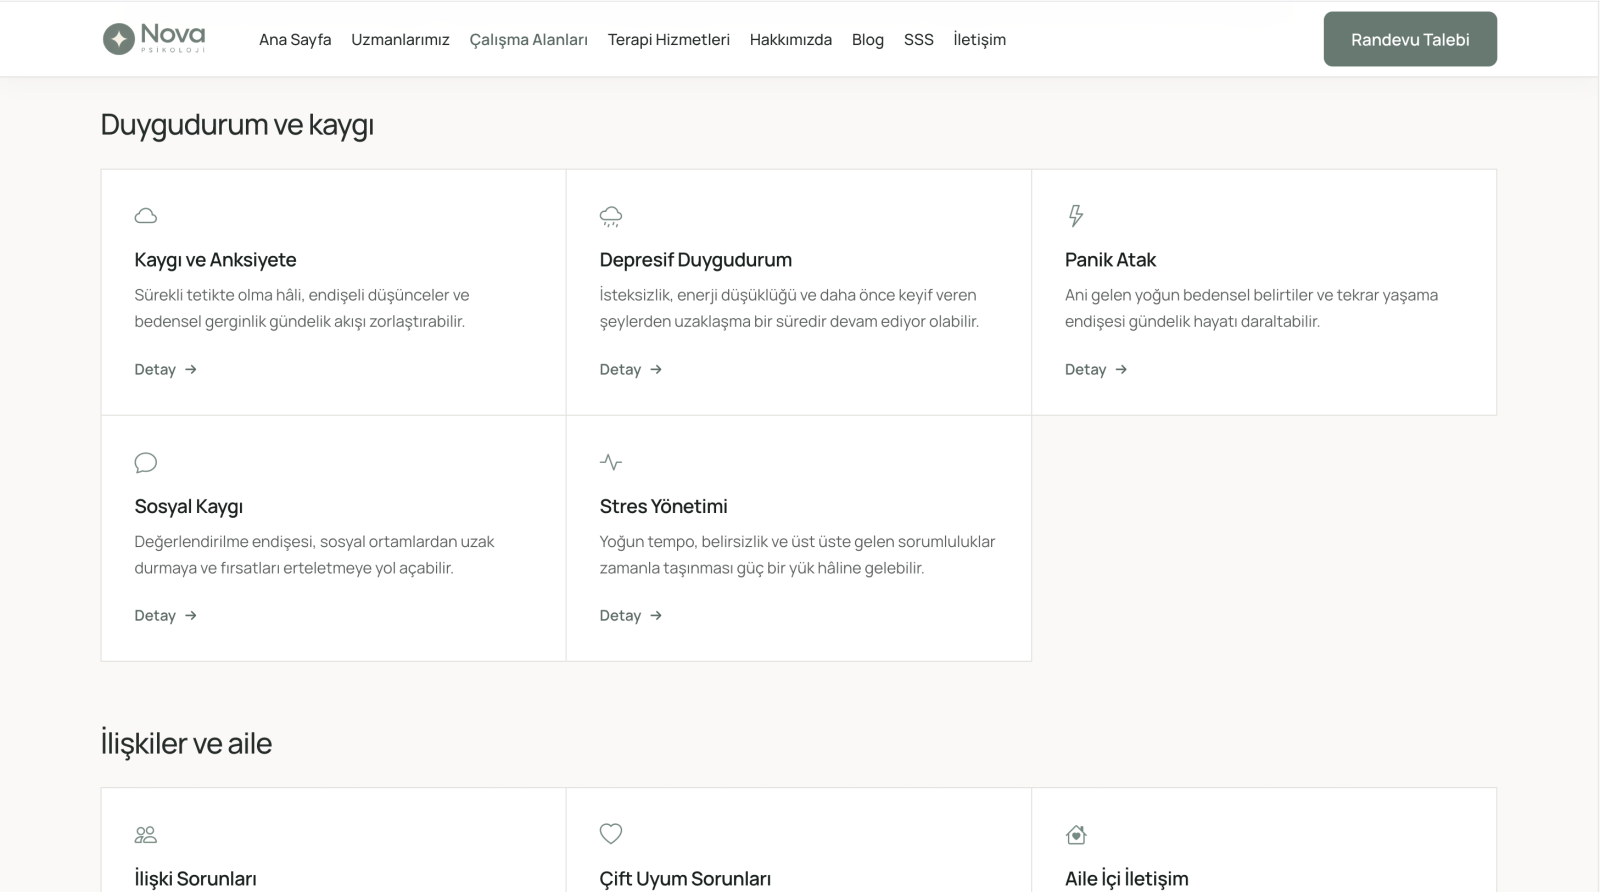The width and height of the screenshot is (1600, 892).
Task: Click the İlişki Sorunları card title
Action: (195, 878)
